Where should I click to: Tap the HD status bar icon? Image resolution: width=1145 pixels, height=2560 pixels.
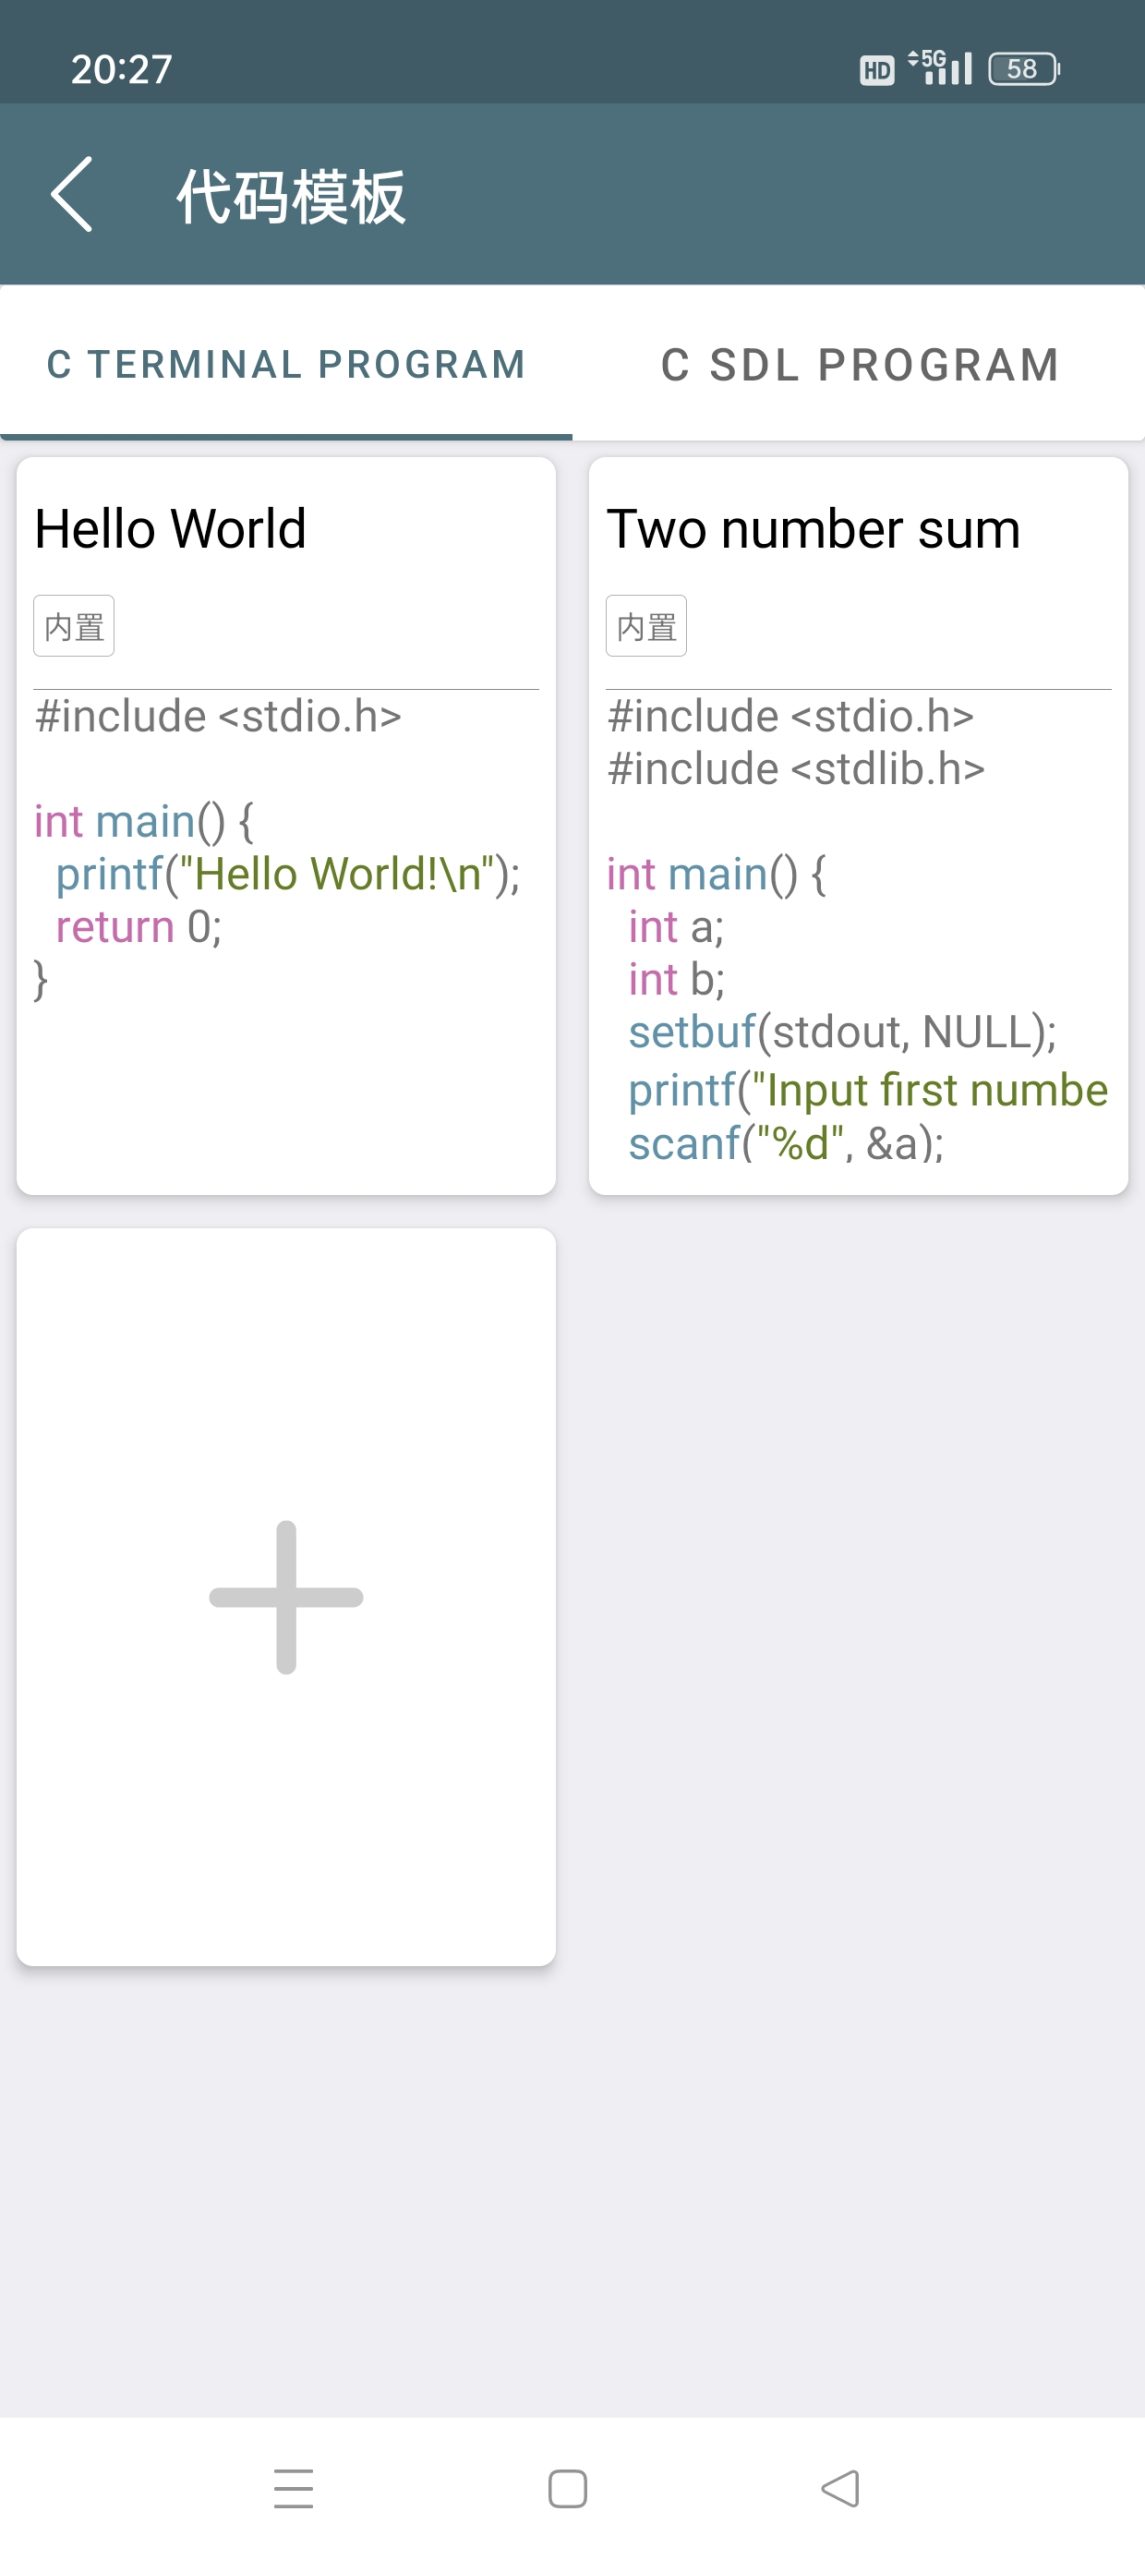[875, 68]
